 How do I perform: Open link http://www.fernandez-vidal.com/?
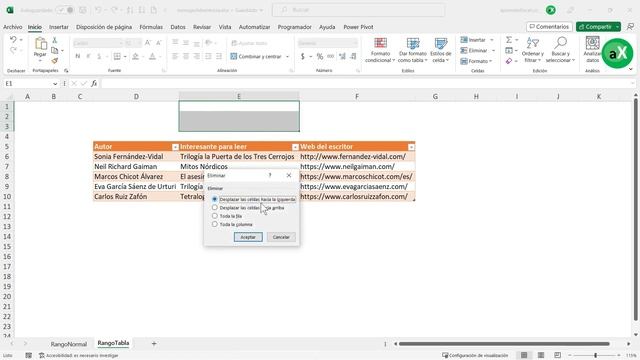(353, 157)
